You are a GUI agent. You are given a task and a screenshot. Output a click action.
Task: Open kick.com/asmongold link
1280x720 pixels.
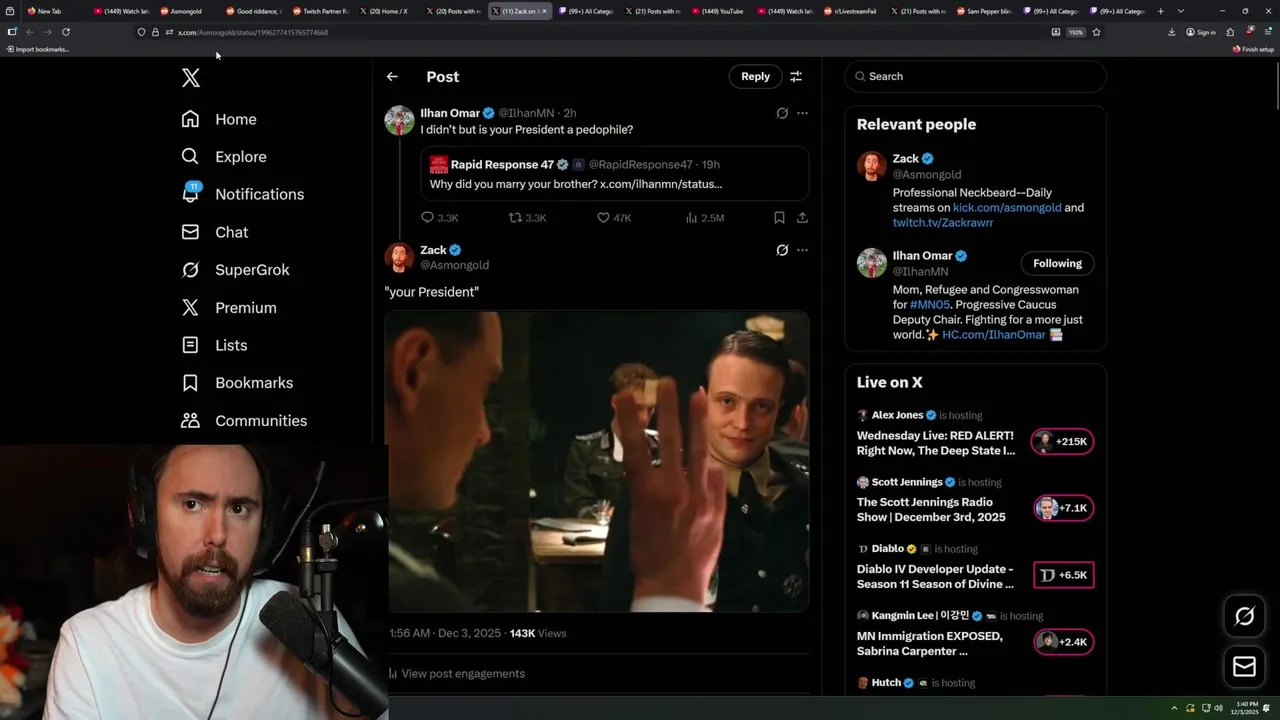click(1006, 208)
